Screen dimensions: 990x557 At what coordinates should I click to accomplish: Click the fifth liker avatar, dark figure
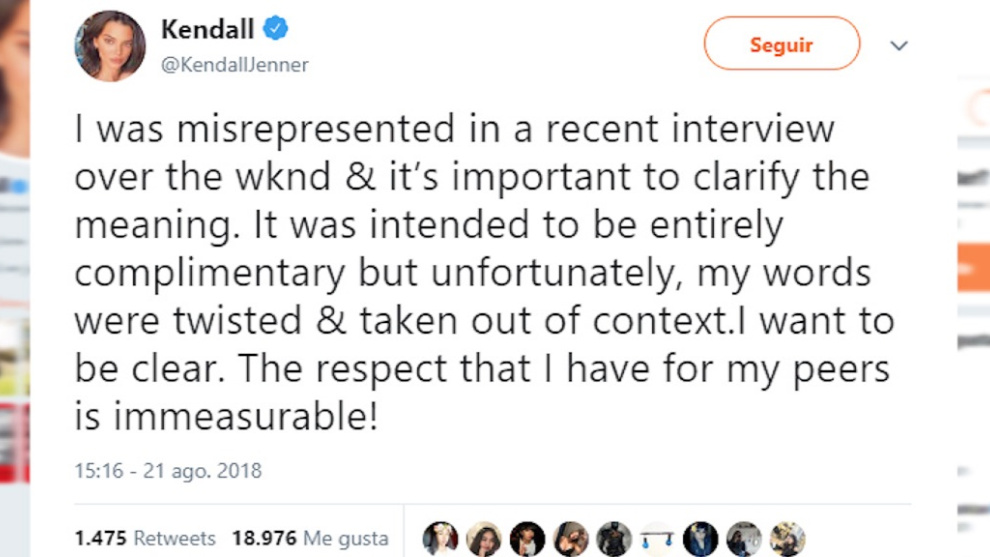coord(614,539)
